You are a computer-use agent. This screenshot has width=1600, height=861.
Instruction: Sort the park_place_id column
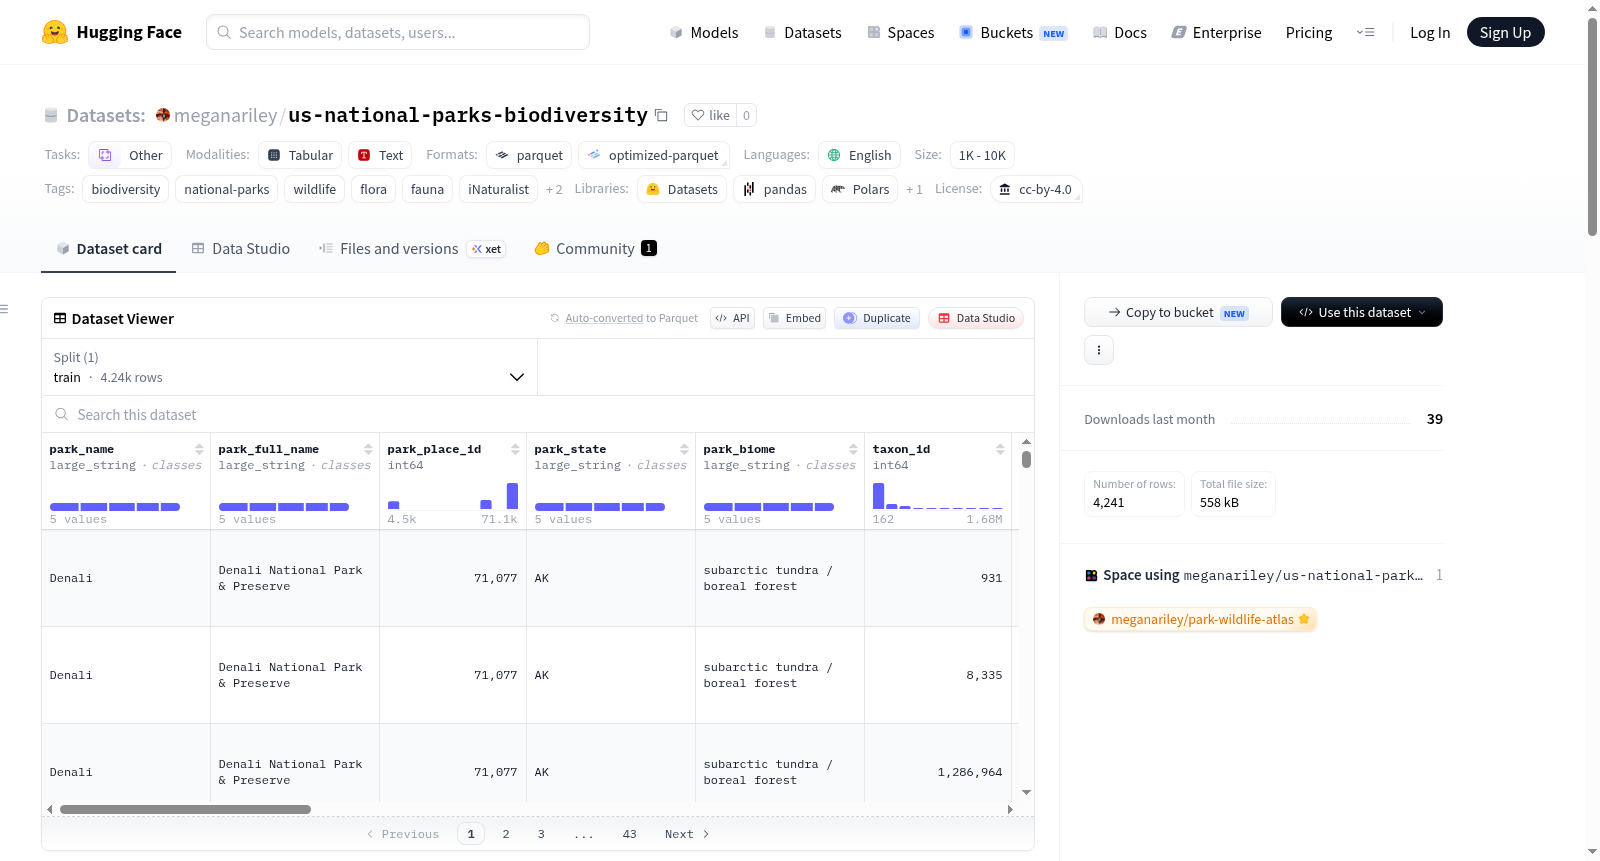(x=515, y=450)
